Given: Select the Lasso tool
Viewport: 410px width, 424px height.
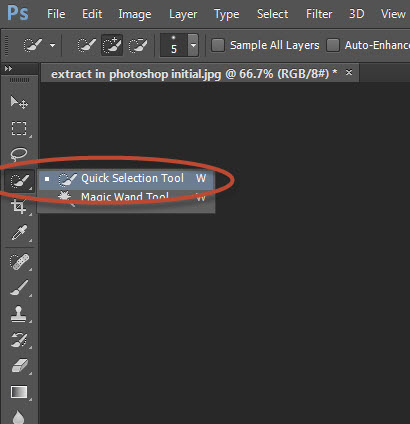Looking at the screenshot, I should point(19,154).
